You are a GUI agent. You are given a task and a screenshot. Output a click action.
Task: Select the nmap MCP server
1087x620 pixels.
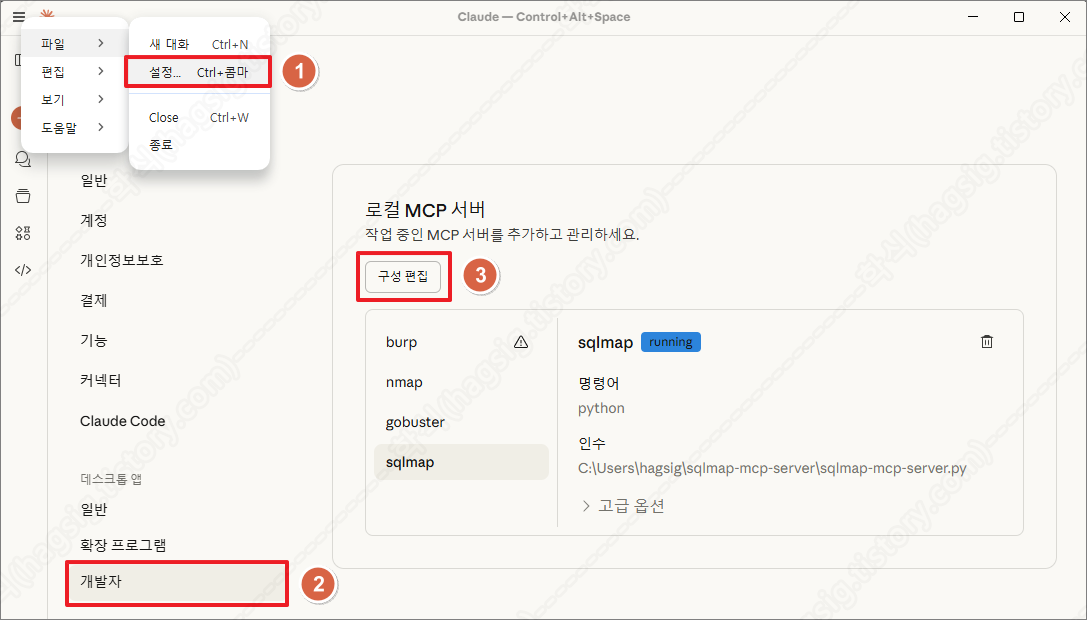pyautogui.click(x=461, y=382)
